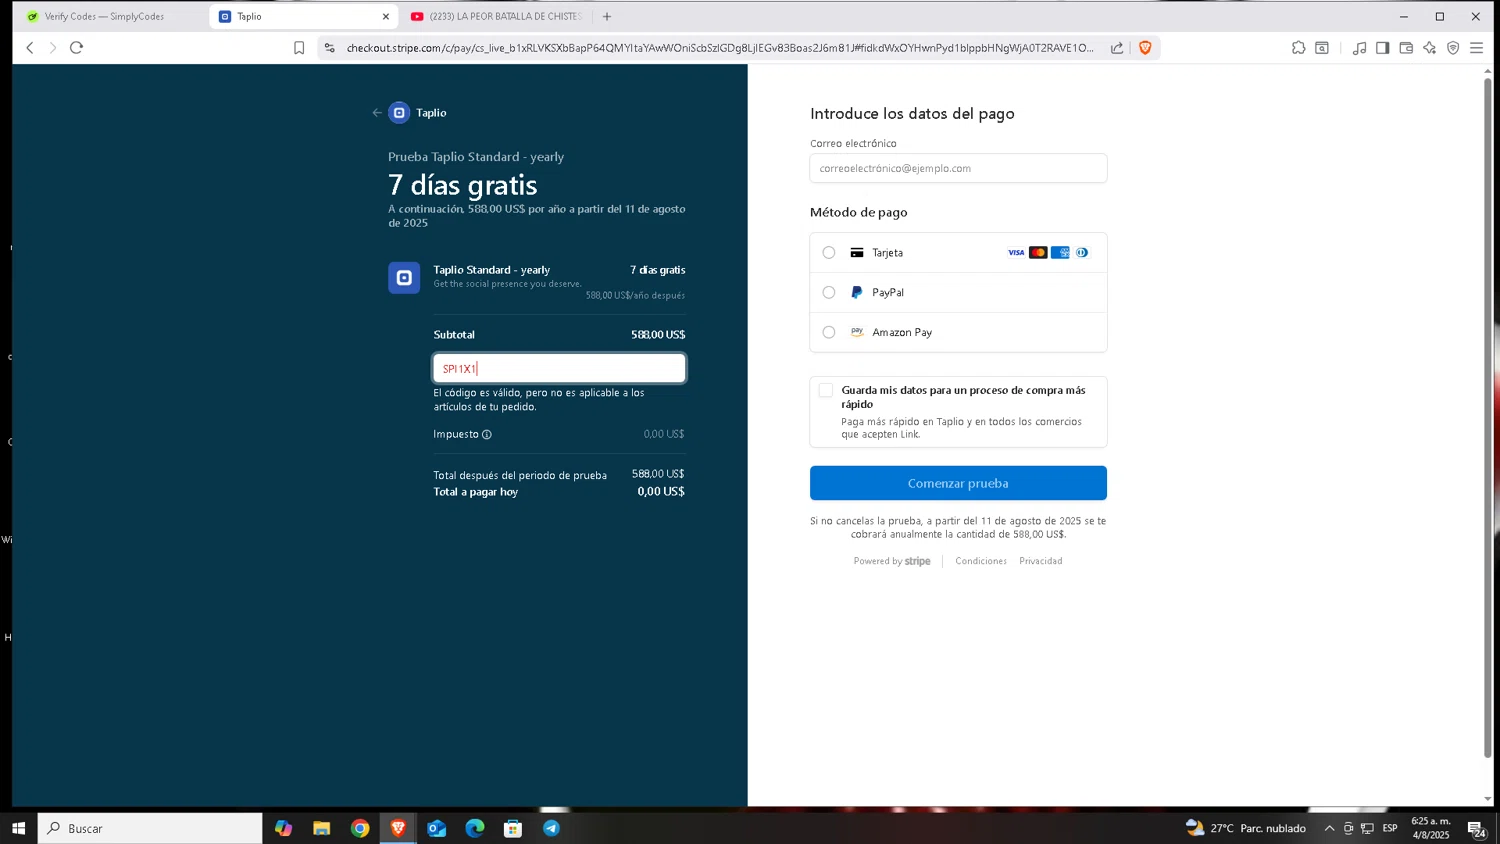The width and height of the screenshot is (1500, 844).
Task: Select the Tarjeta payment radio button
Action: (829, 253)
